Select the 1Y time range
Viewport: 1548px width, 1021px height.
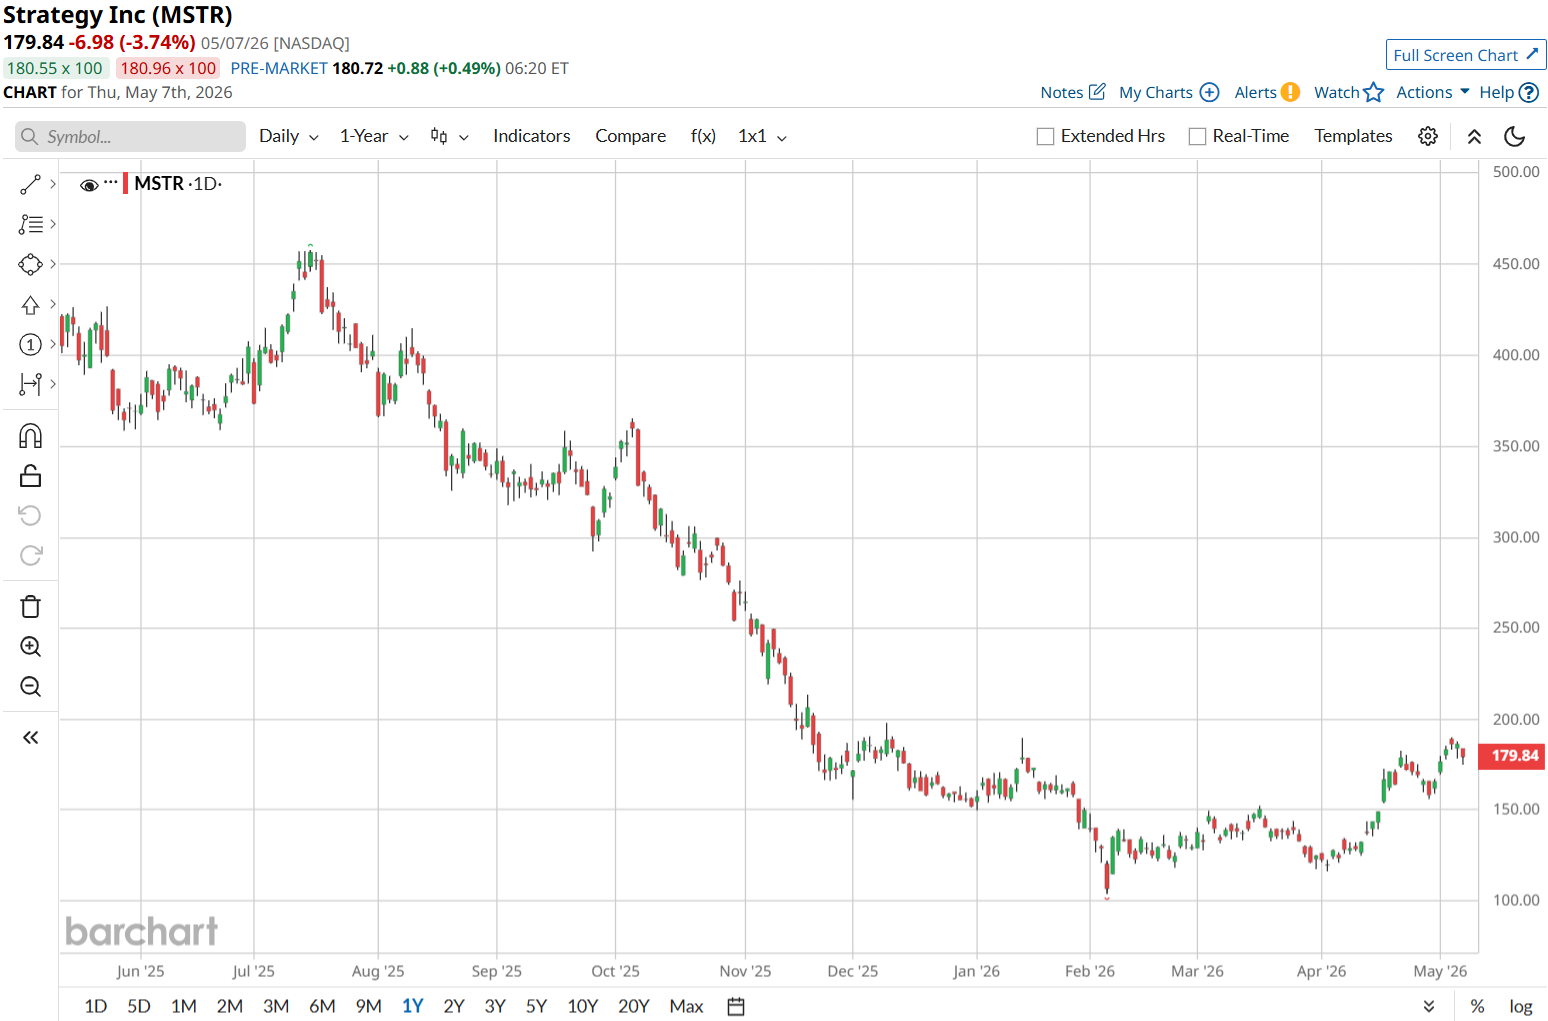[x=412, y=1006]
